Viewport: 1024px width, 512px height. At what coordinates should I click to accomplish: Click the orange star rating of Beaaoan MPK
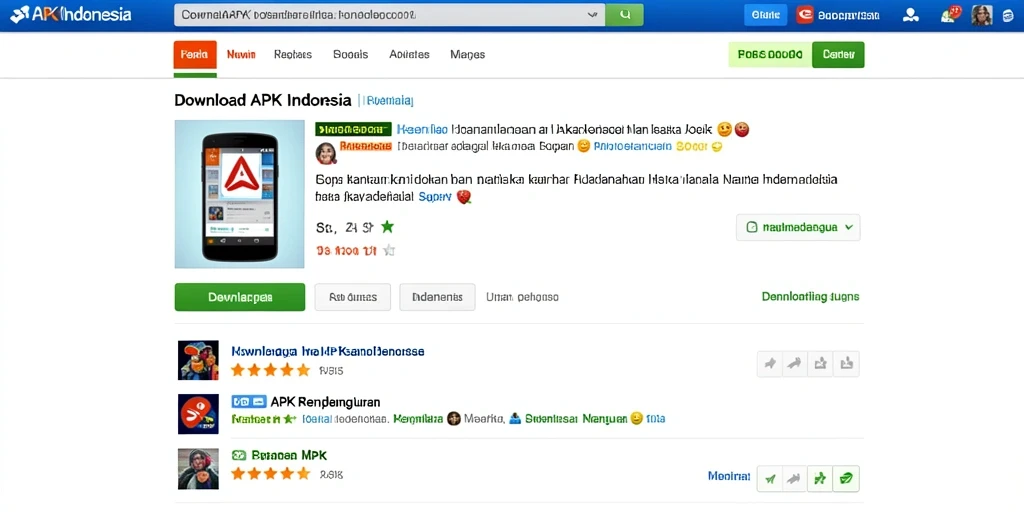coord(270,473)
